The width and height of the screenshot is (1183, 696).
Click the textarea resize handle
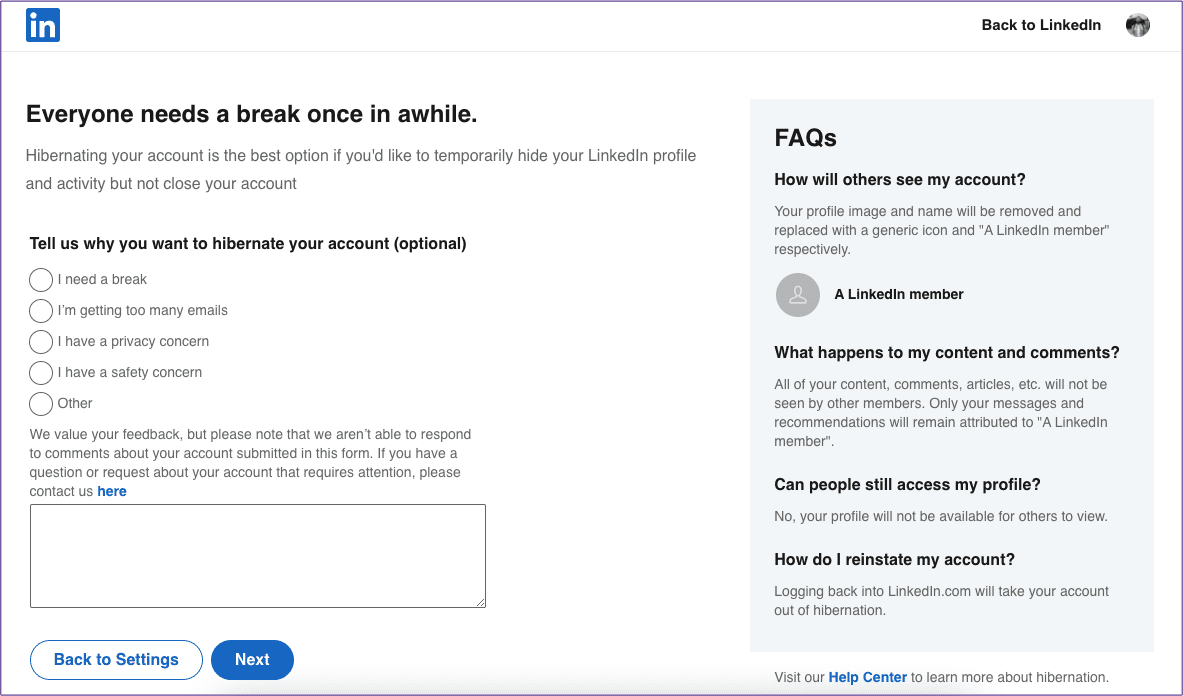tap(479, 601)
